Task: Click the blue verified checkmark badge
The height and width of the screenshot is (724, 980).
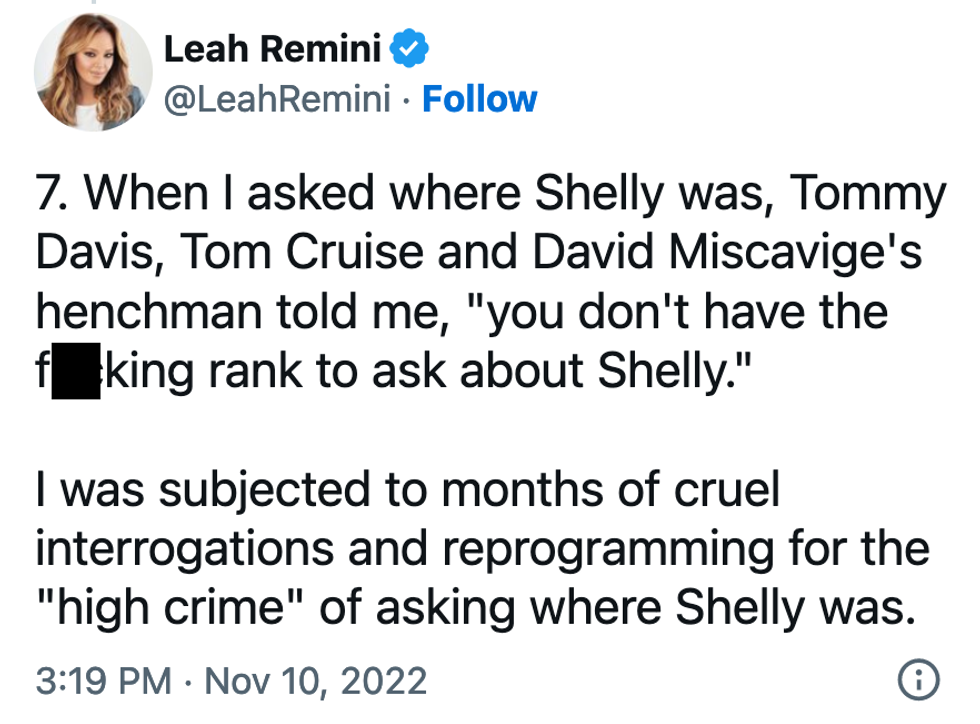Action: [412, 46]
